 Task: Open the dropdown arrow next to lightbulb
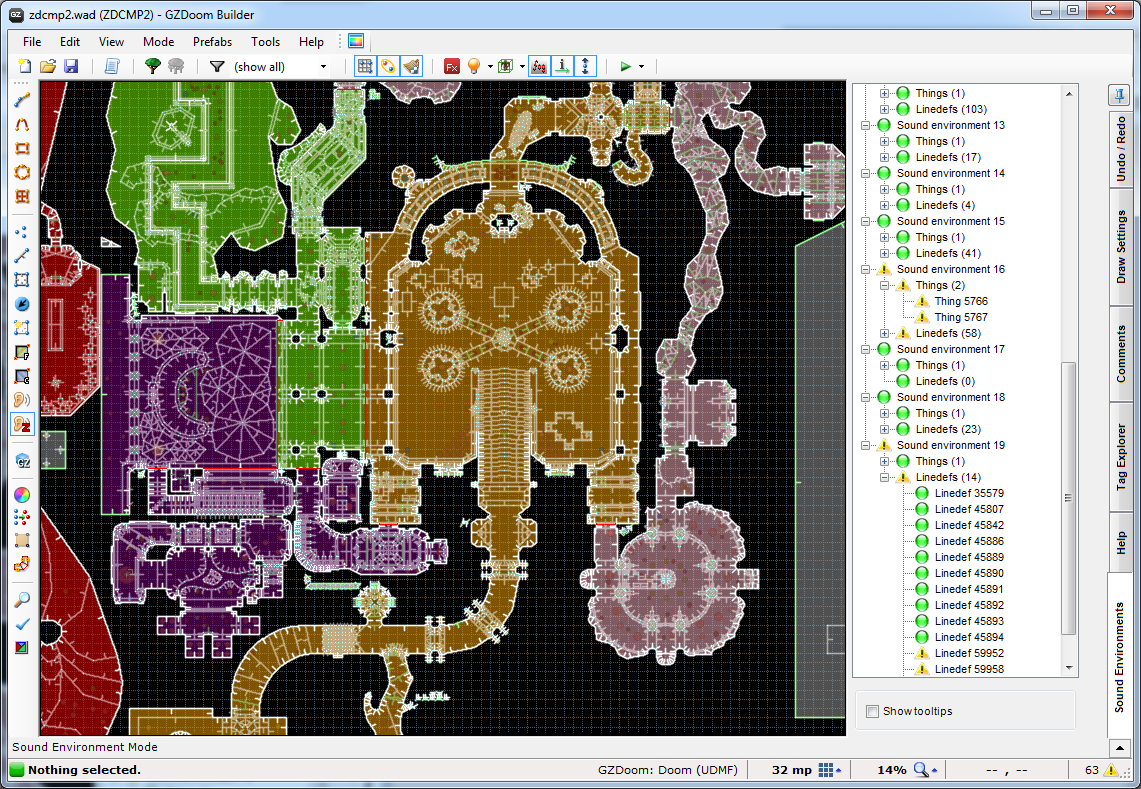(490, 66)
